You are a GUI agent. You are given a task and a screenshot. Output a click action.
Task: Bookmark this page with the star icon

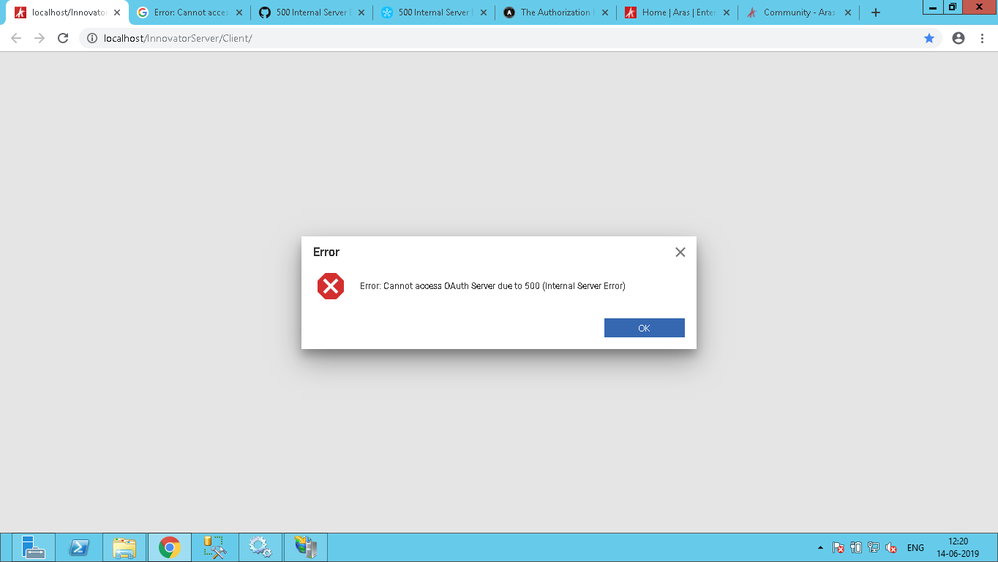[929, 38]
